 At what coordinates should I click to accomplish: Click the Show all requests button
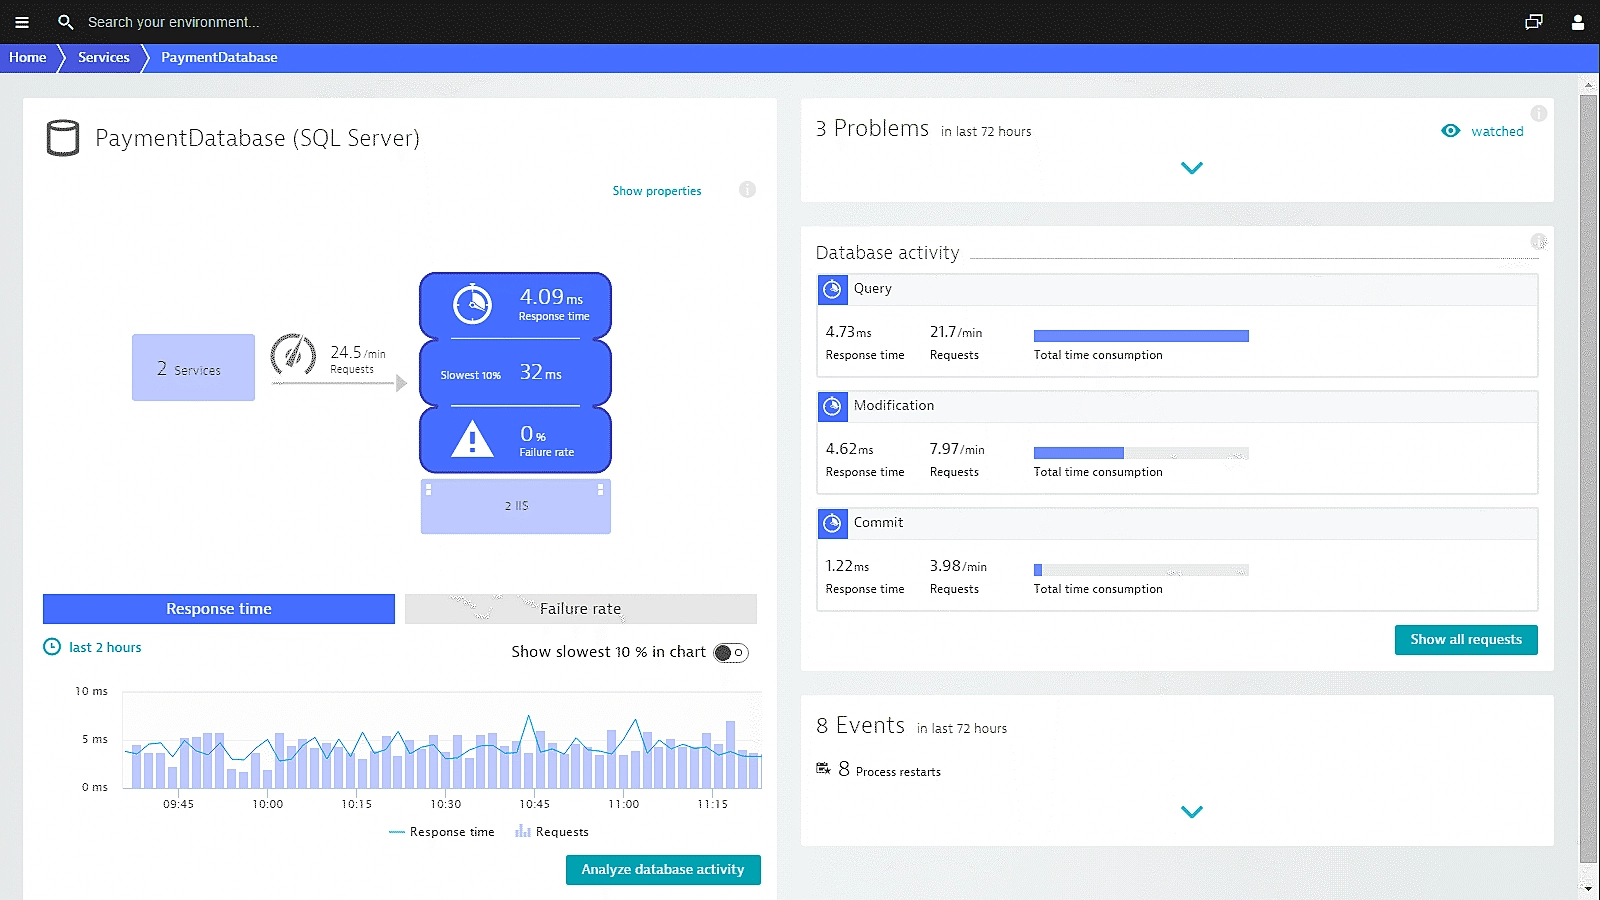[1466, 640]
